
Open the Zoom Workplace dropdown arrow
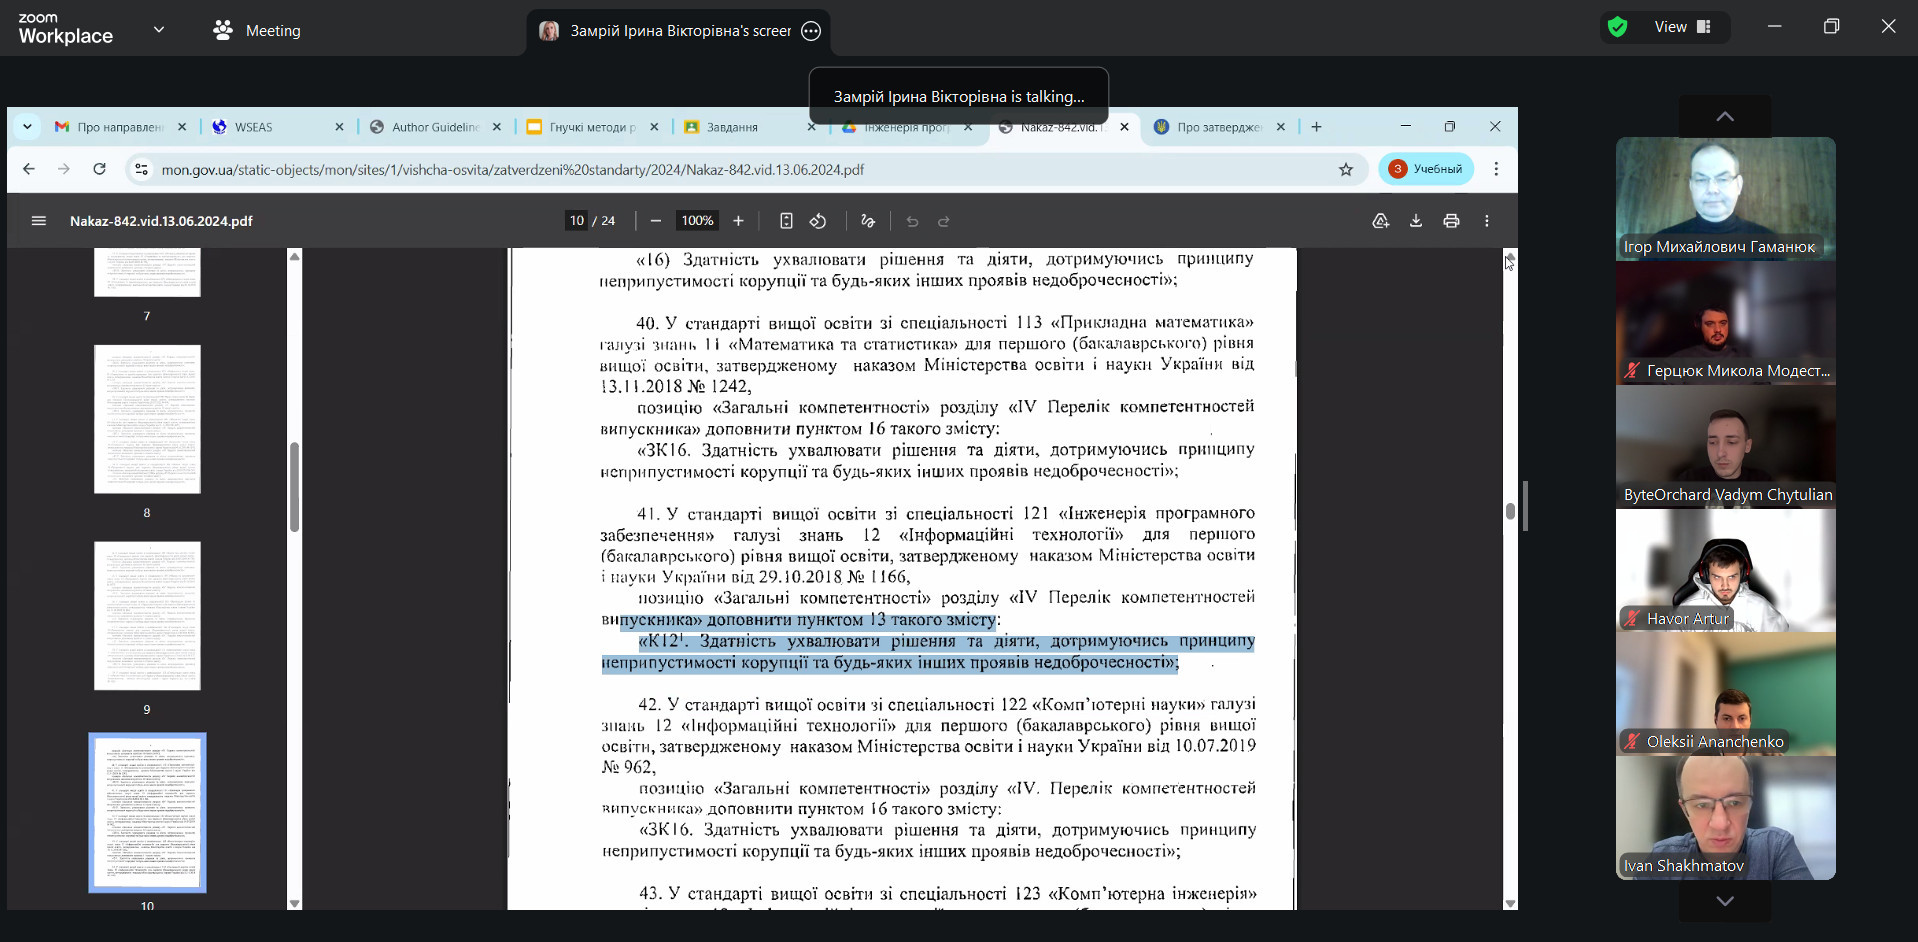click(159, 30)
